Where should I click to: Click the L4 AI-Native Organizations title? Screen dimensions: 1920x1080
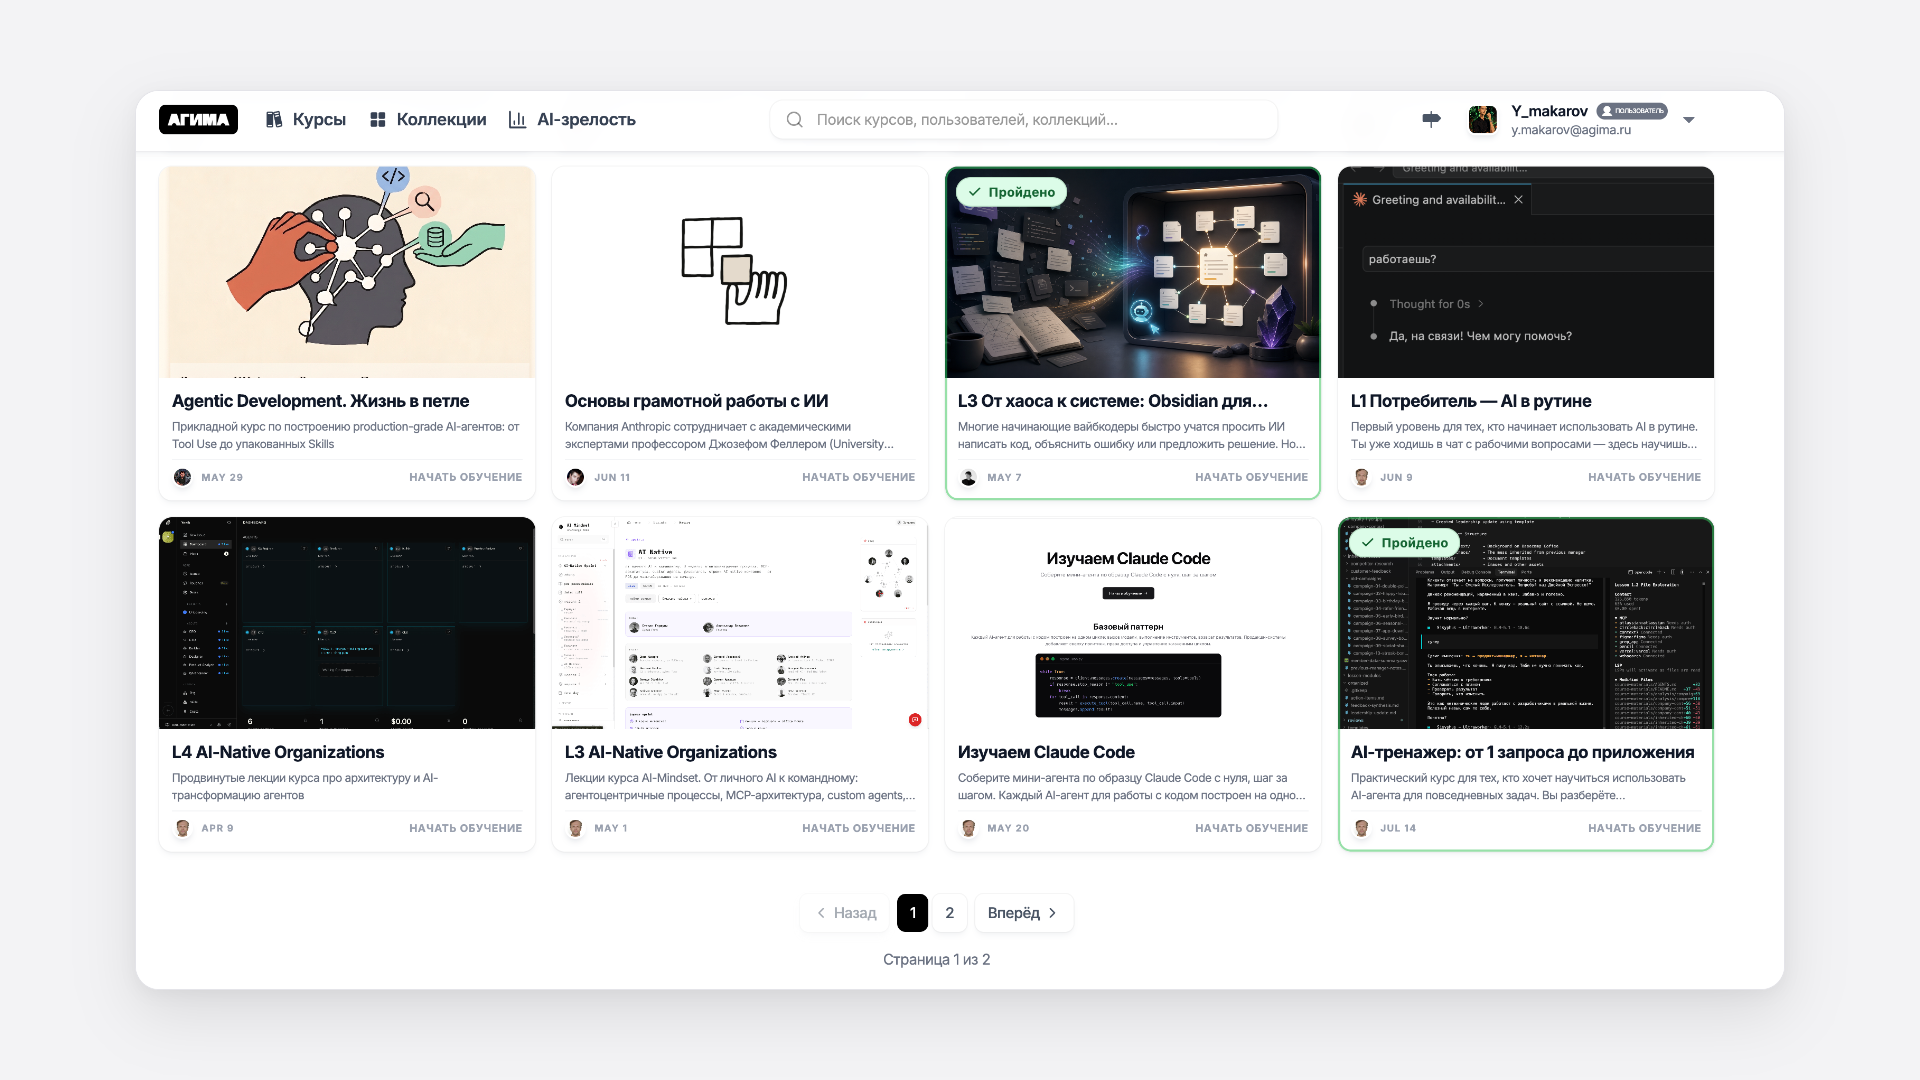pyautogui.click(x=278, y=752)
